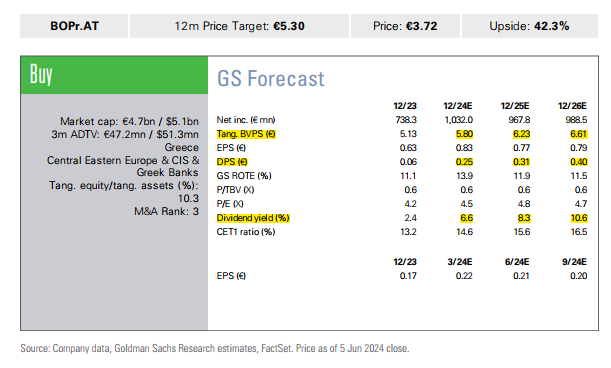Image resolution: width=611 pixels, height=368 pixels.
Task: Select the highlighted Tang. BVPS row label
Action: (x=246, y=134)
